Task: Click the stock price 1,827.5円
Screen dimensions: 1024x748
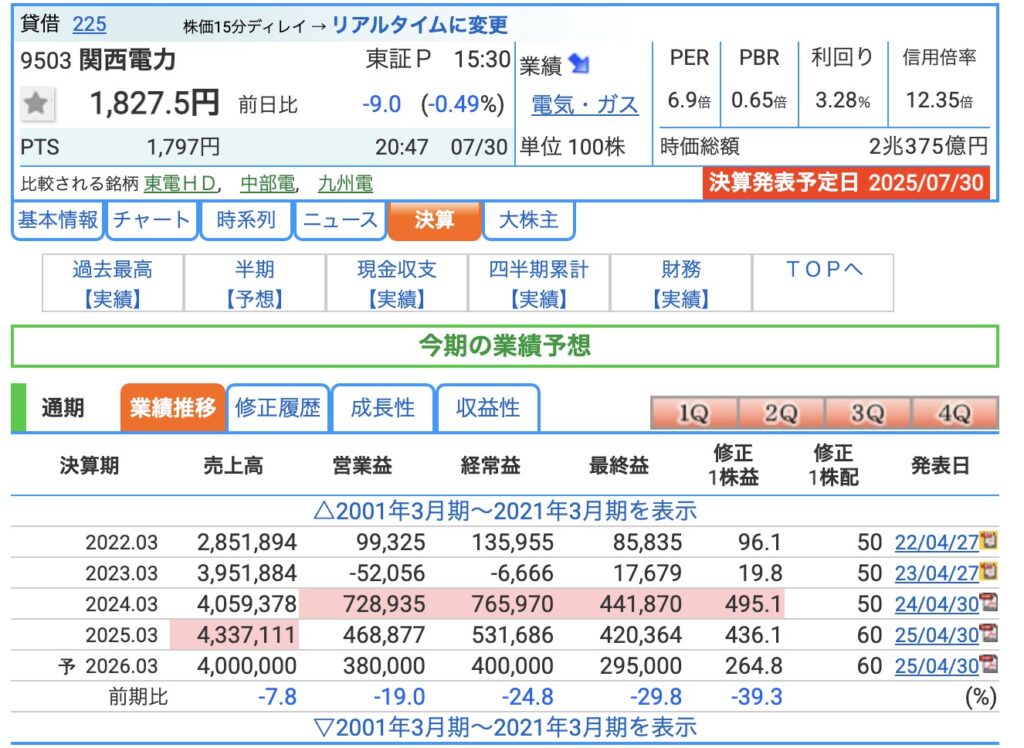Action: tap(154, 103)
